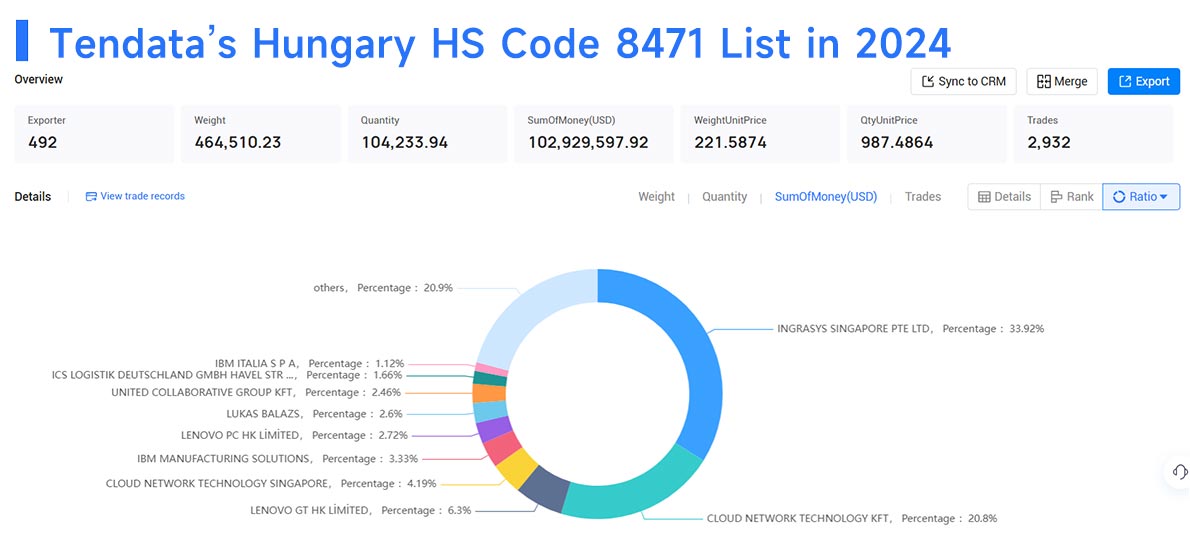Click the Exporter summary card showing 492

94,134
